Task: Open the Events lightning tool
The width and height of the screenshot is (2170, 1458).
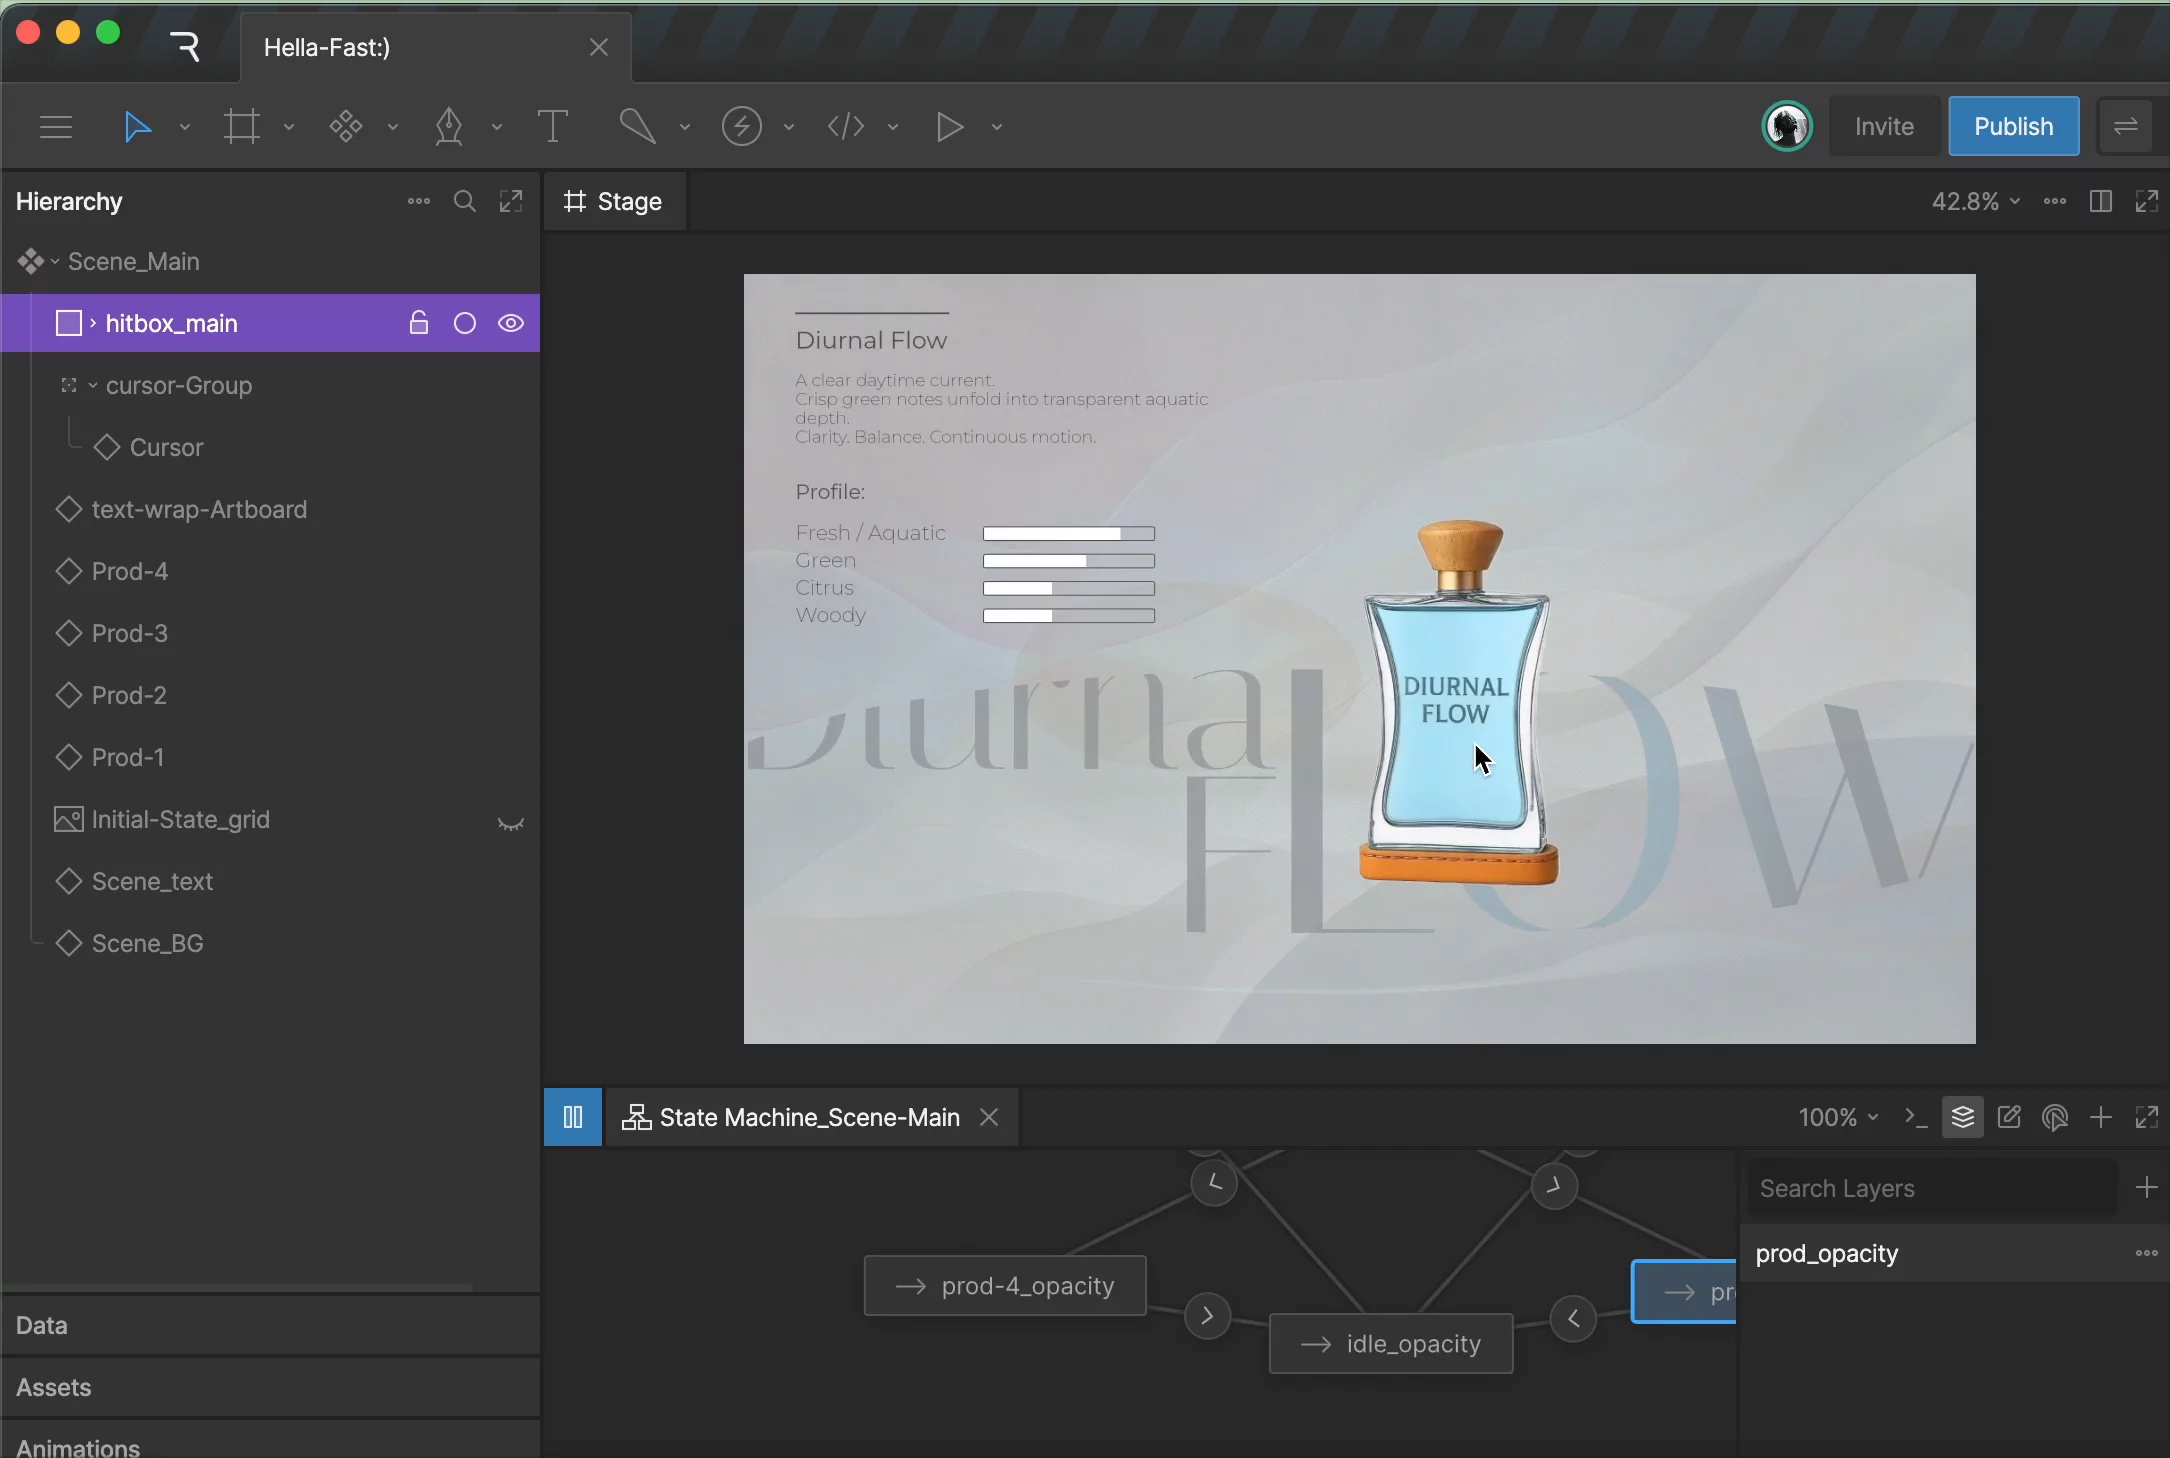Action: [x=741, y=127]
